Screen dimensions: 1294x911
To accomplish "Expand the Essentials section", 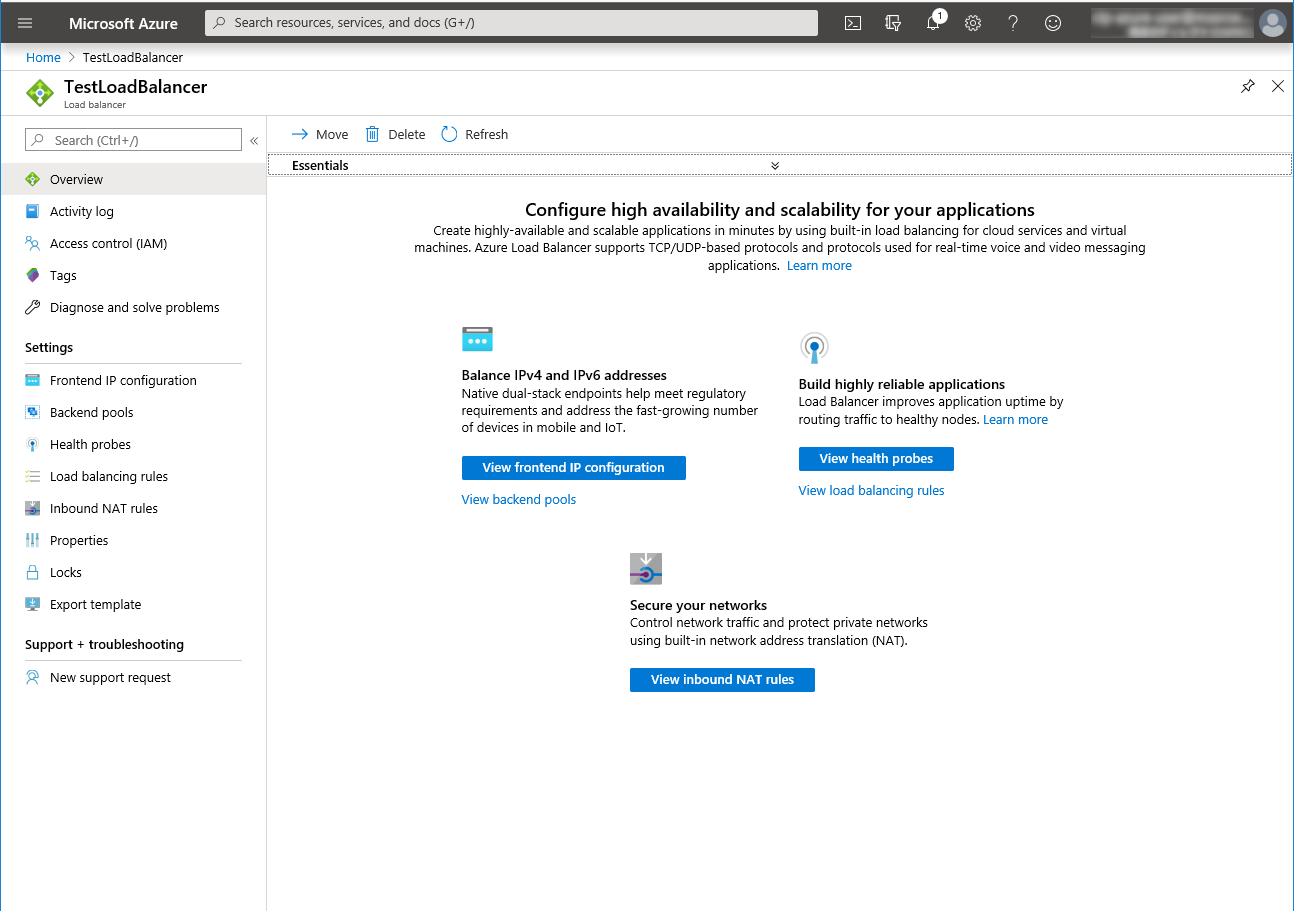I will (x=775, y=165).
